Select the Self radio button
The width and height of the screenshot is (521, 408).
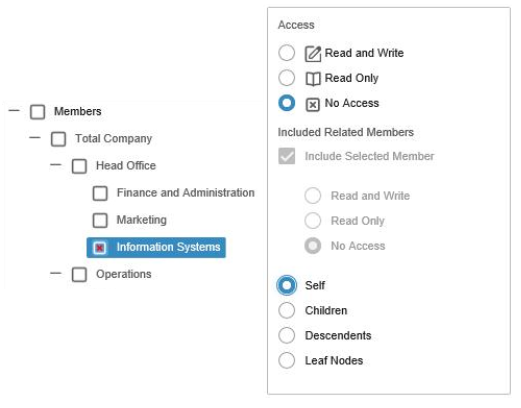287,285
